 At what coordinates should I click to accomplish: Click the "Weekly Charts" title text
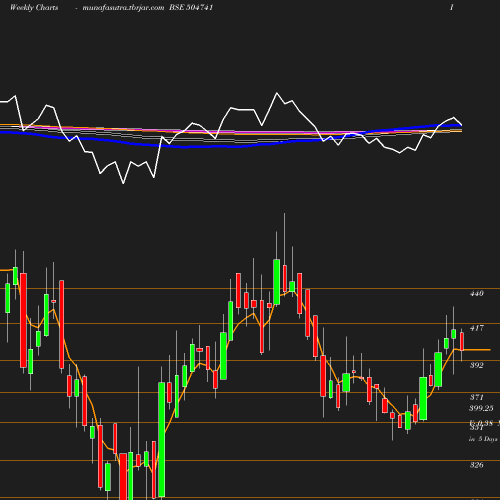point(34,7)
